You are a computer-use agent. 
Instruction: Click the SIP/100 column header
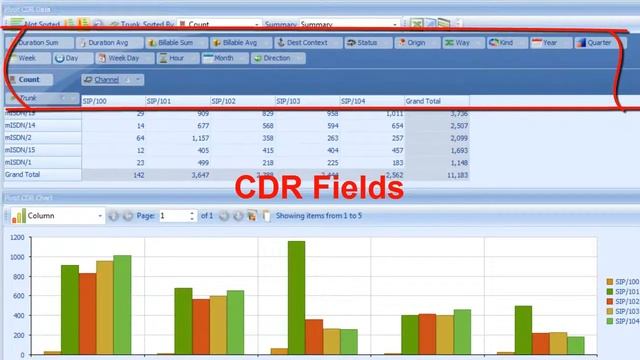point(113,101)
